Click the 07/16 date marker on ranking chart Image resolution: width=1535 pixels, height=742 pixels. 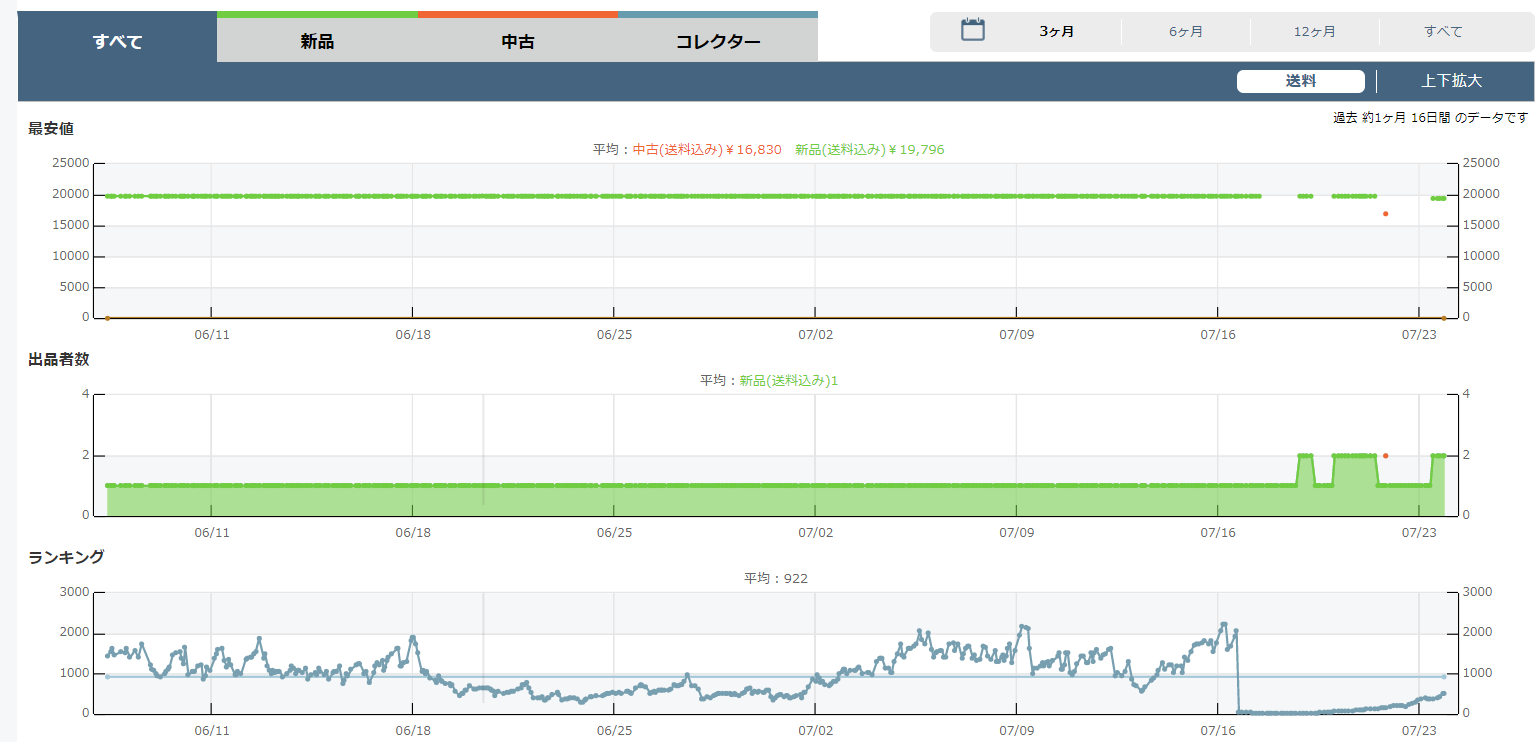pyautogui.click(x=1217, y=731)
